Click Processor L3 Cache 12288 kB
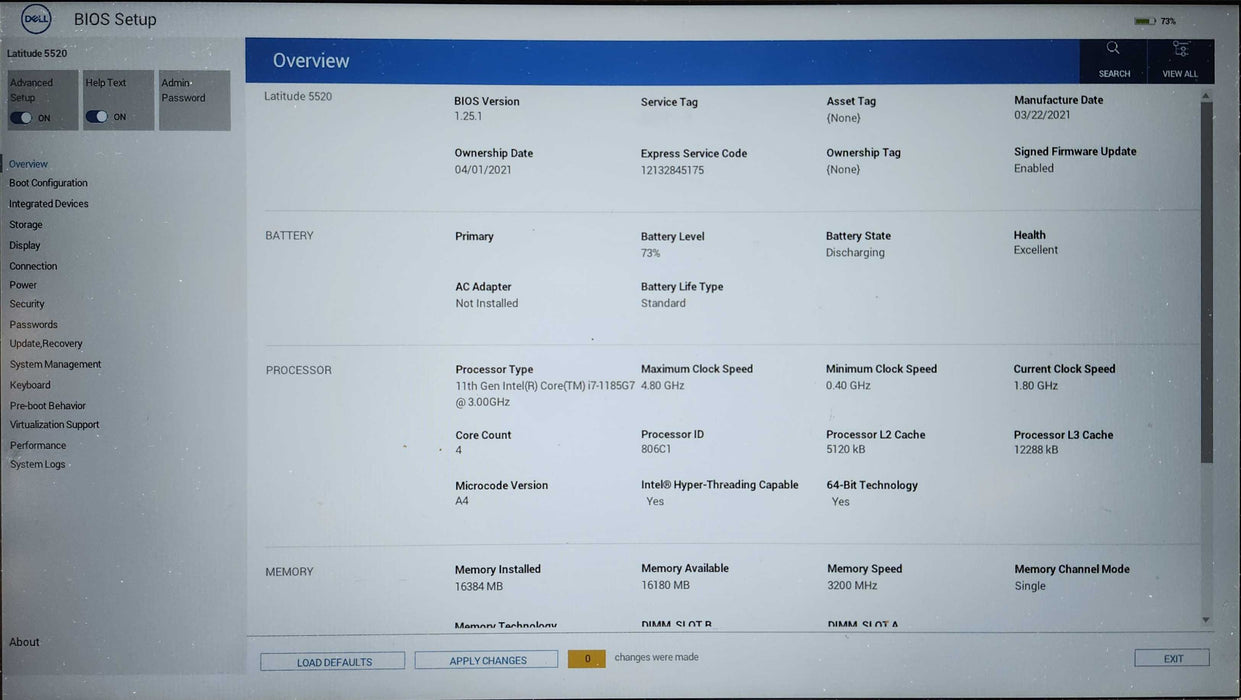1241x700 pixels. pyautogui.click(x=1038, y=450)
